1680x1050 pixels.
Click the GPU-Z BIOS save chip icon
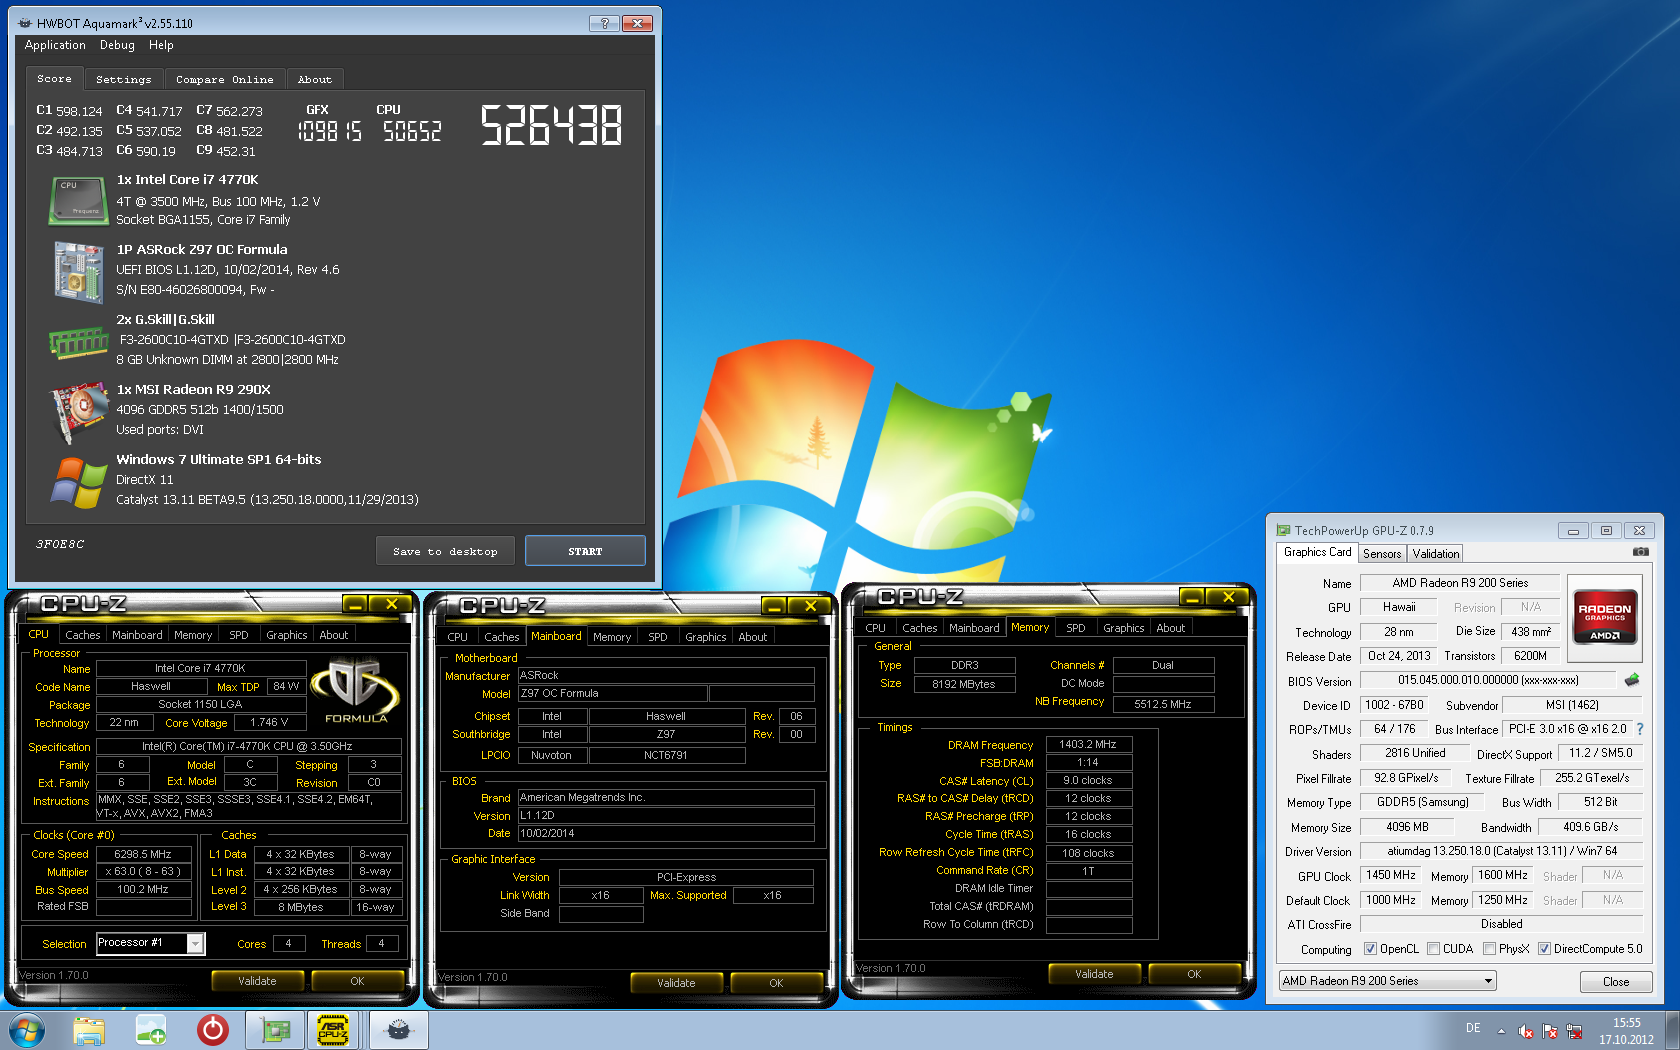[x=1632, y=680]
